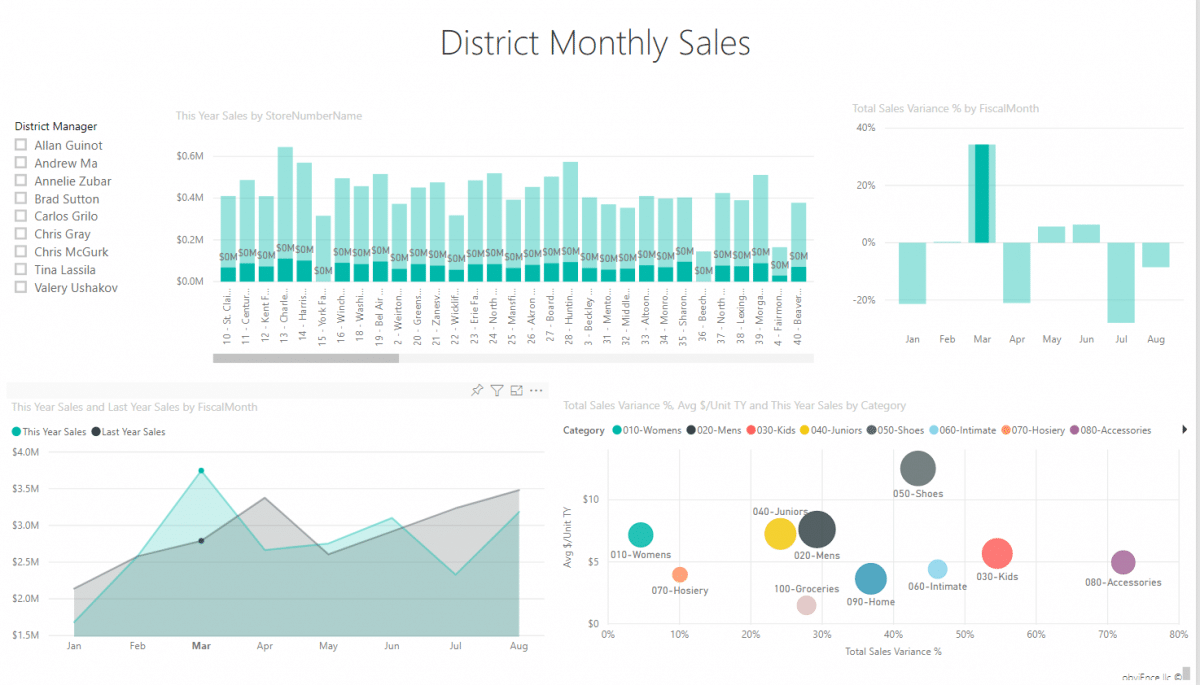
Task: Click the Last Year Sales legend marker
Action: tap(96, 432)
